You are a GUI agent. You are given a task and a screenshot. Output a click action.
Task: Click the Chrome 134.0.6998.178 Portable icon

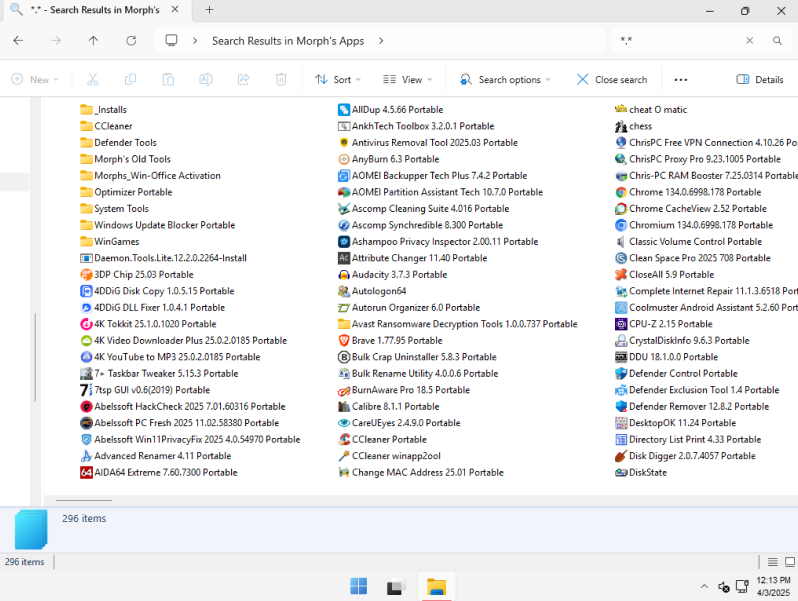click(x=620, y=192)
